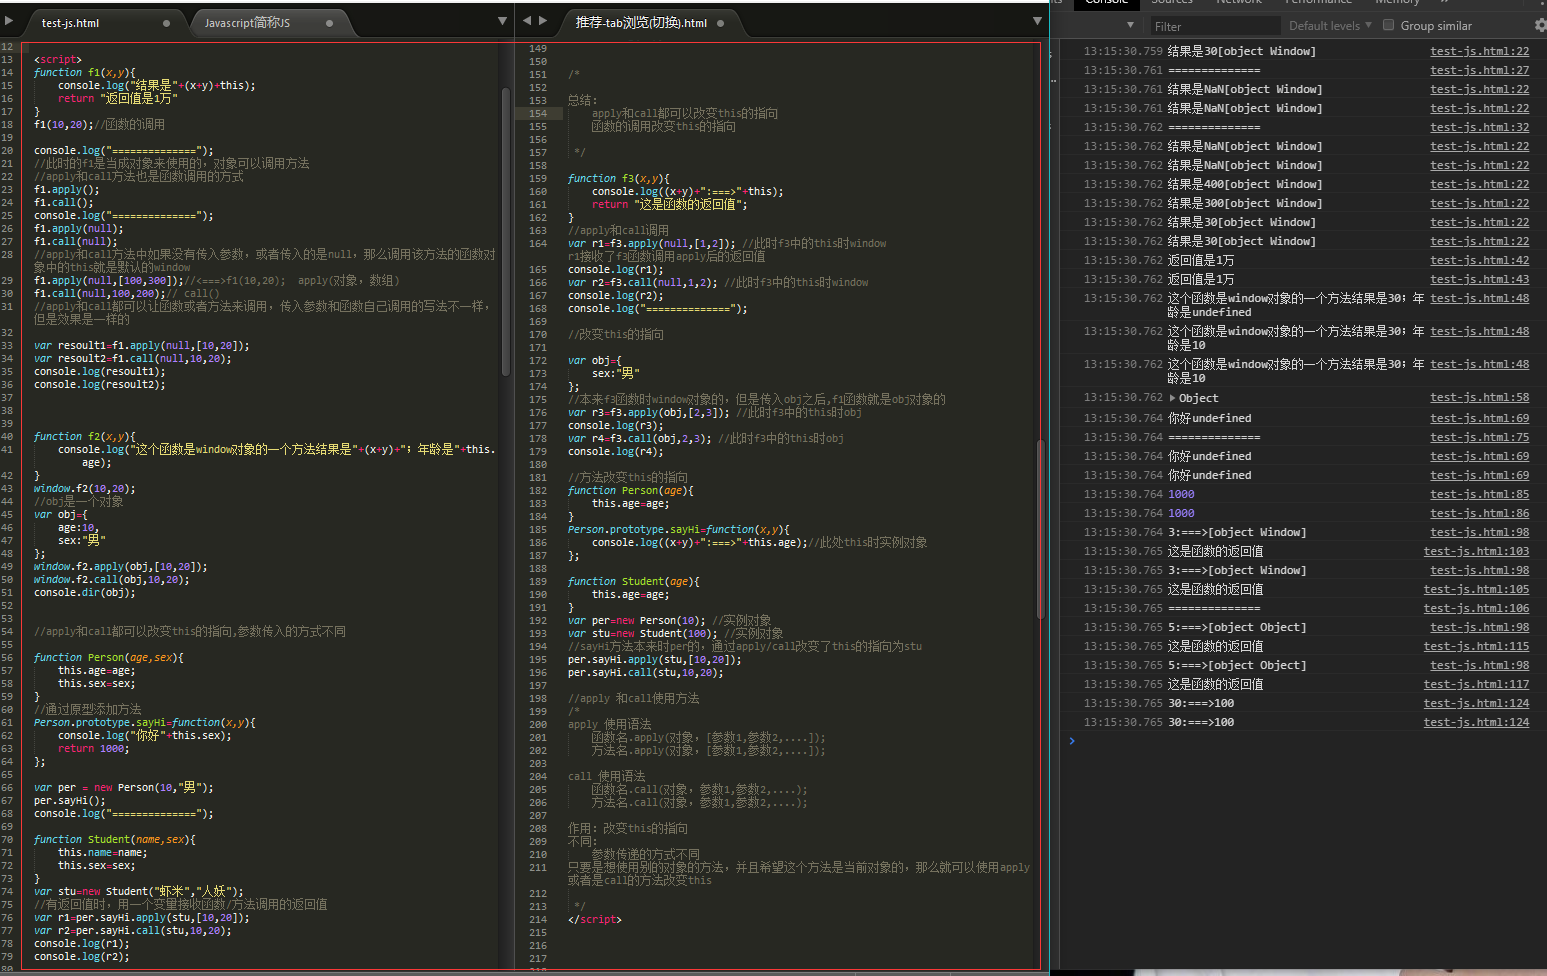
Task: Open the Sources panel in DevTools
Action: click(x=1172, y=3)
